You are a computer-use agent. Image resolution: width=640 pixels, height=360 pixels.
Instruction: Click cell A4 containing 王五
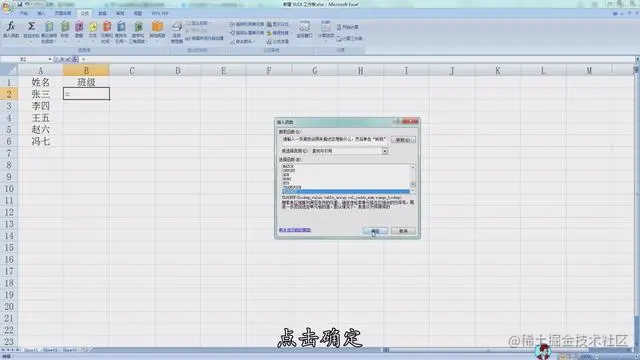40,118
